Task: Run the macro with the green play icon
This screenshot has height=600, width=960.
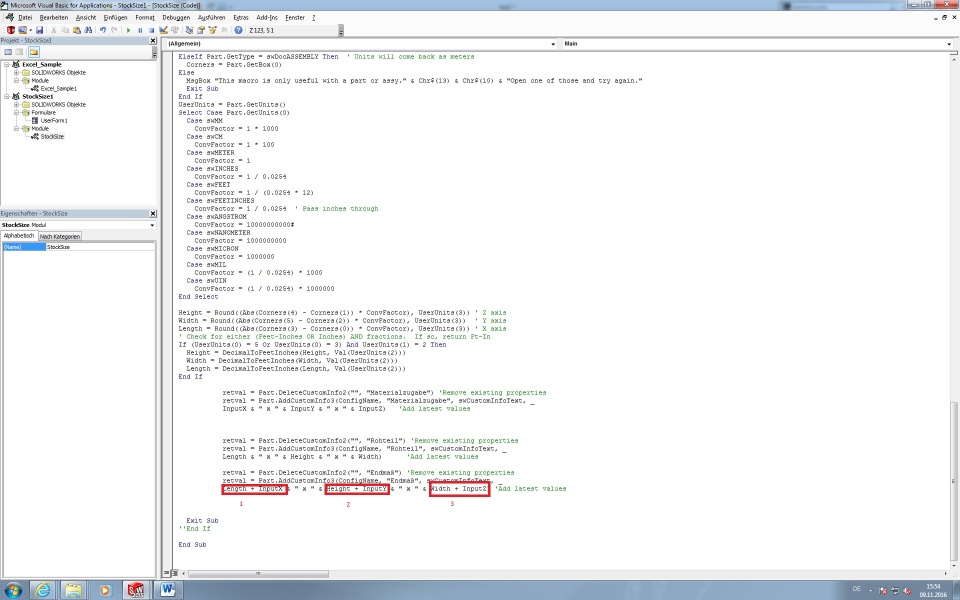Action: coord(129,30)
